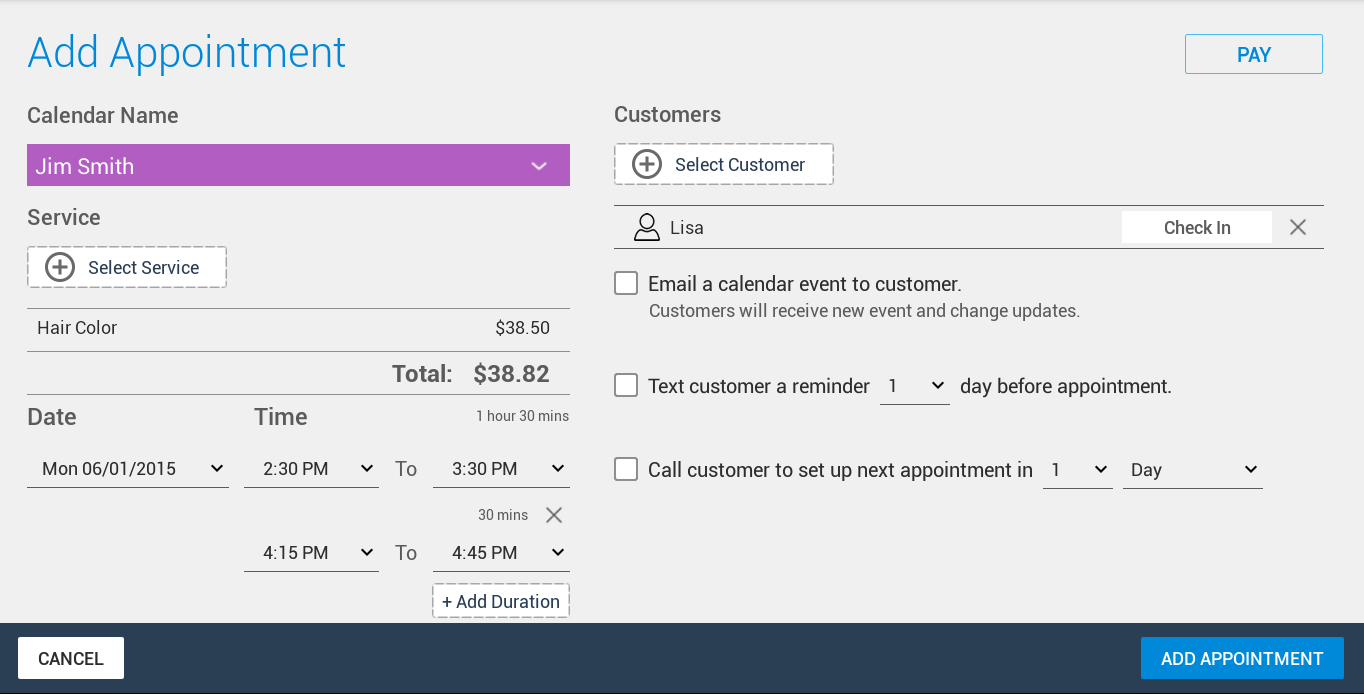1364x694 pixels.
Task: Tick the Text customer a reminder checkbox
Action: 626,385
